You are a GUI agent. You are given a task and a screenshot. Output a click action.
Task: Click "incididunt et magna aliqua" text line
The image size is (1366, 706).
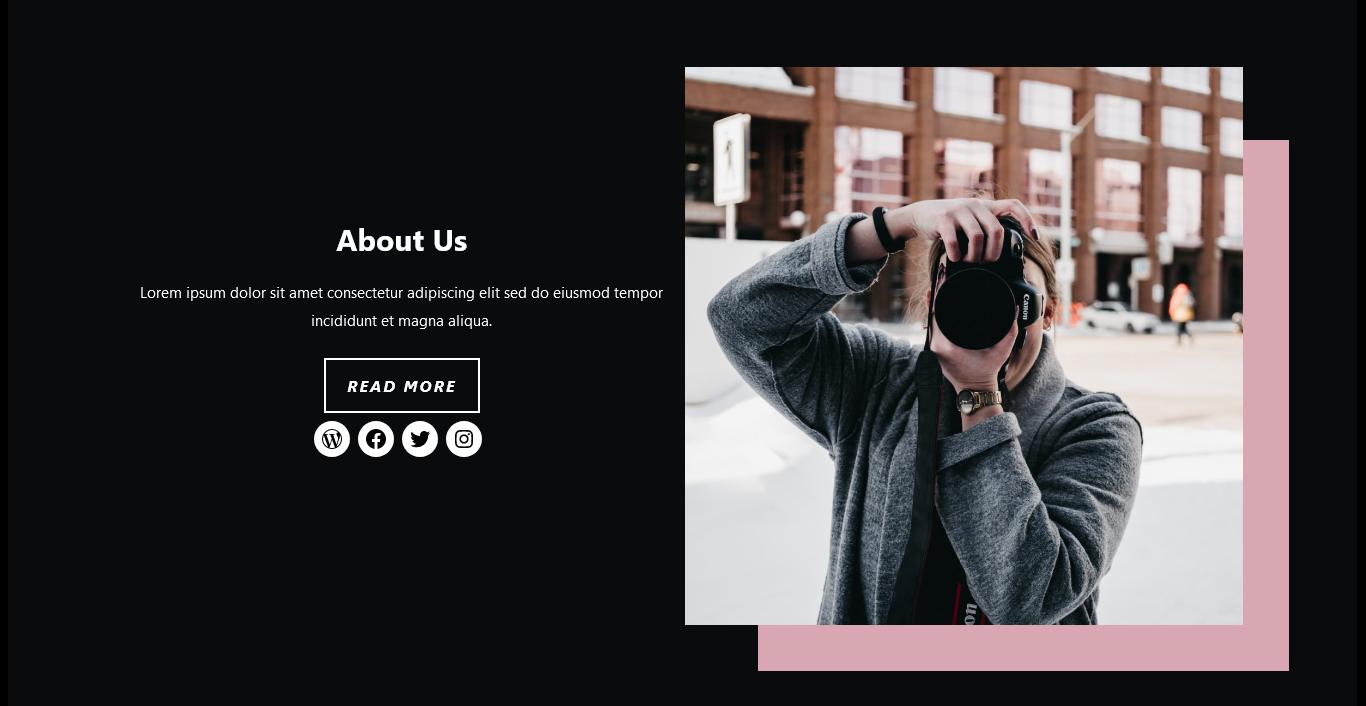pyautogui.click(x=402, y=321)
